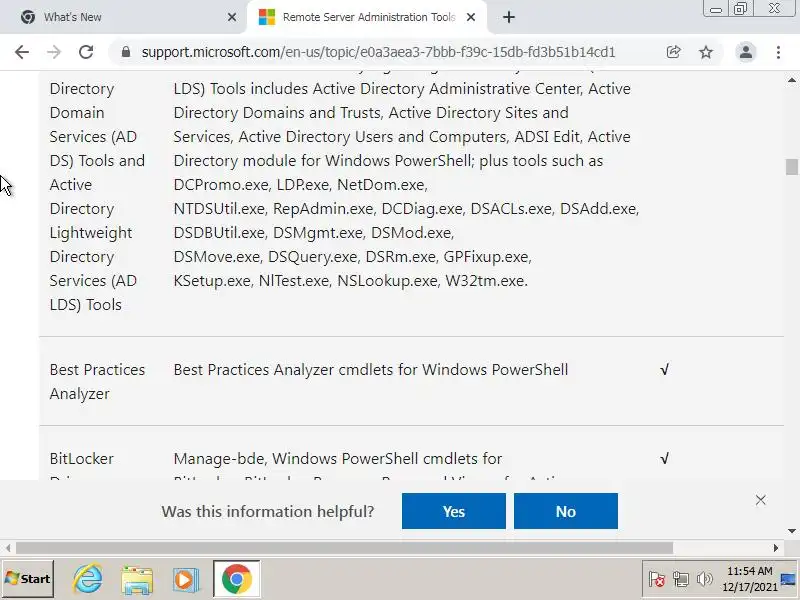The image size is (800, 600).
Task: Click the address bar URL
Action: tap(379, 52)
